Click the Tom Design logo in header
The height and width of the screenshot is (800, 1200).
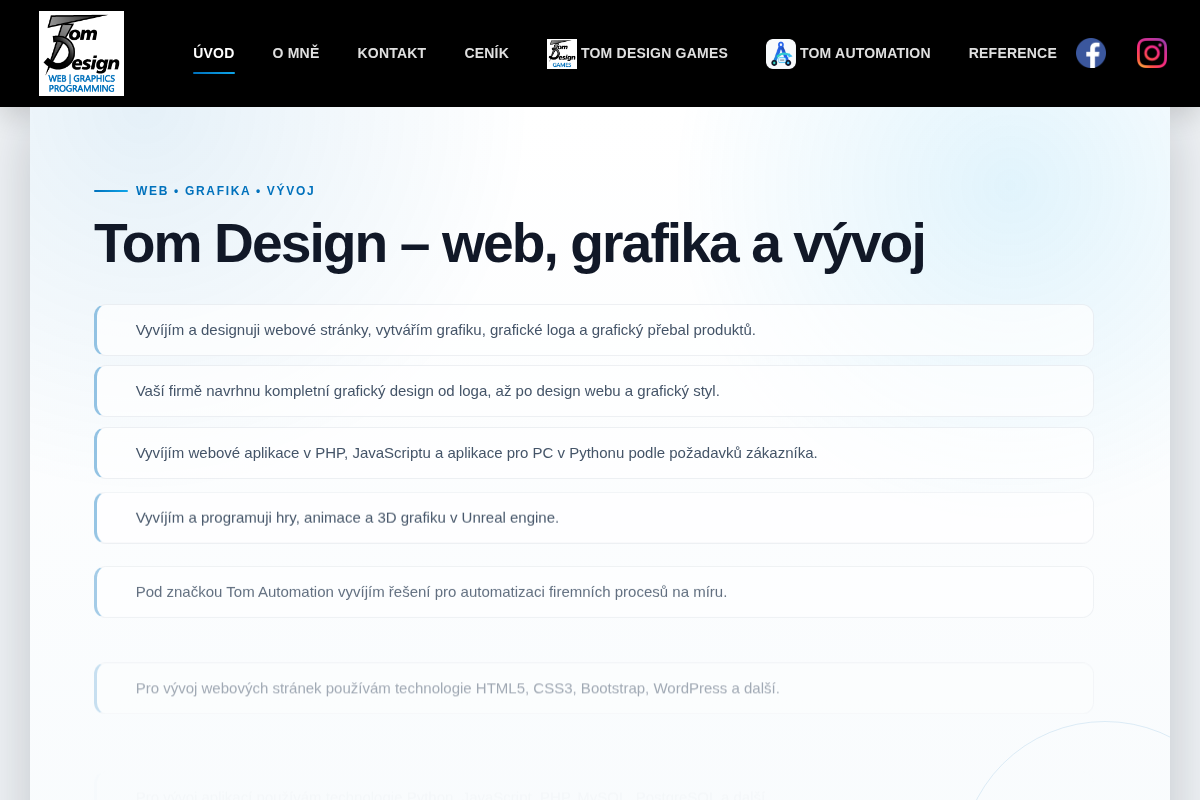pos(81,53)
